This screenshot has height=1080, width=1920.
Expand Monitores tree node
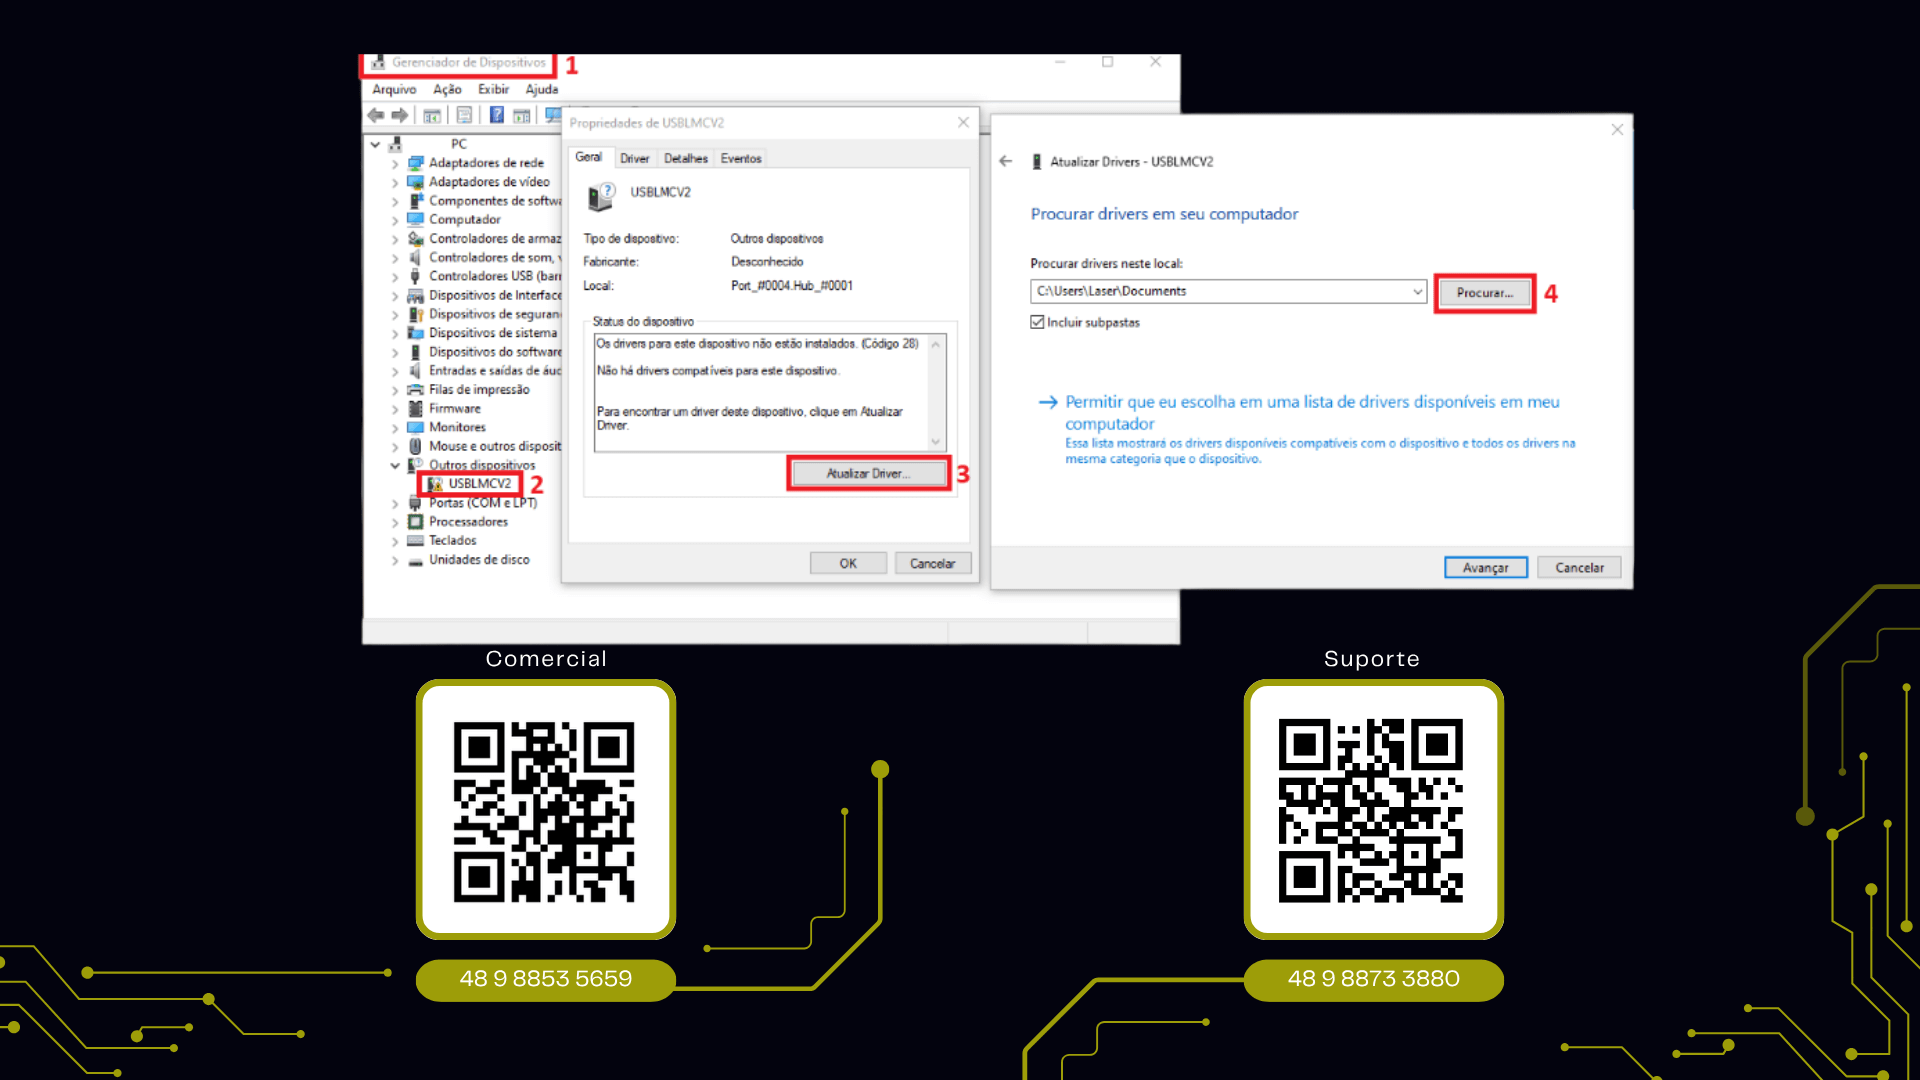pyautogui.click(x=395, y=429)
